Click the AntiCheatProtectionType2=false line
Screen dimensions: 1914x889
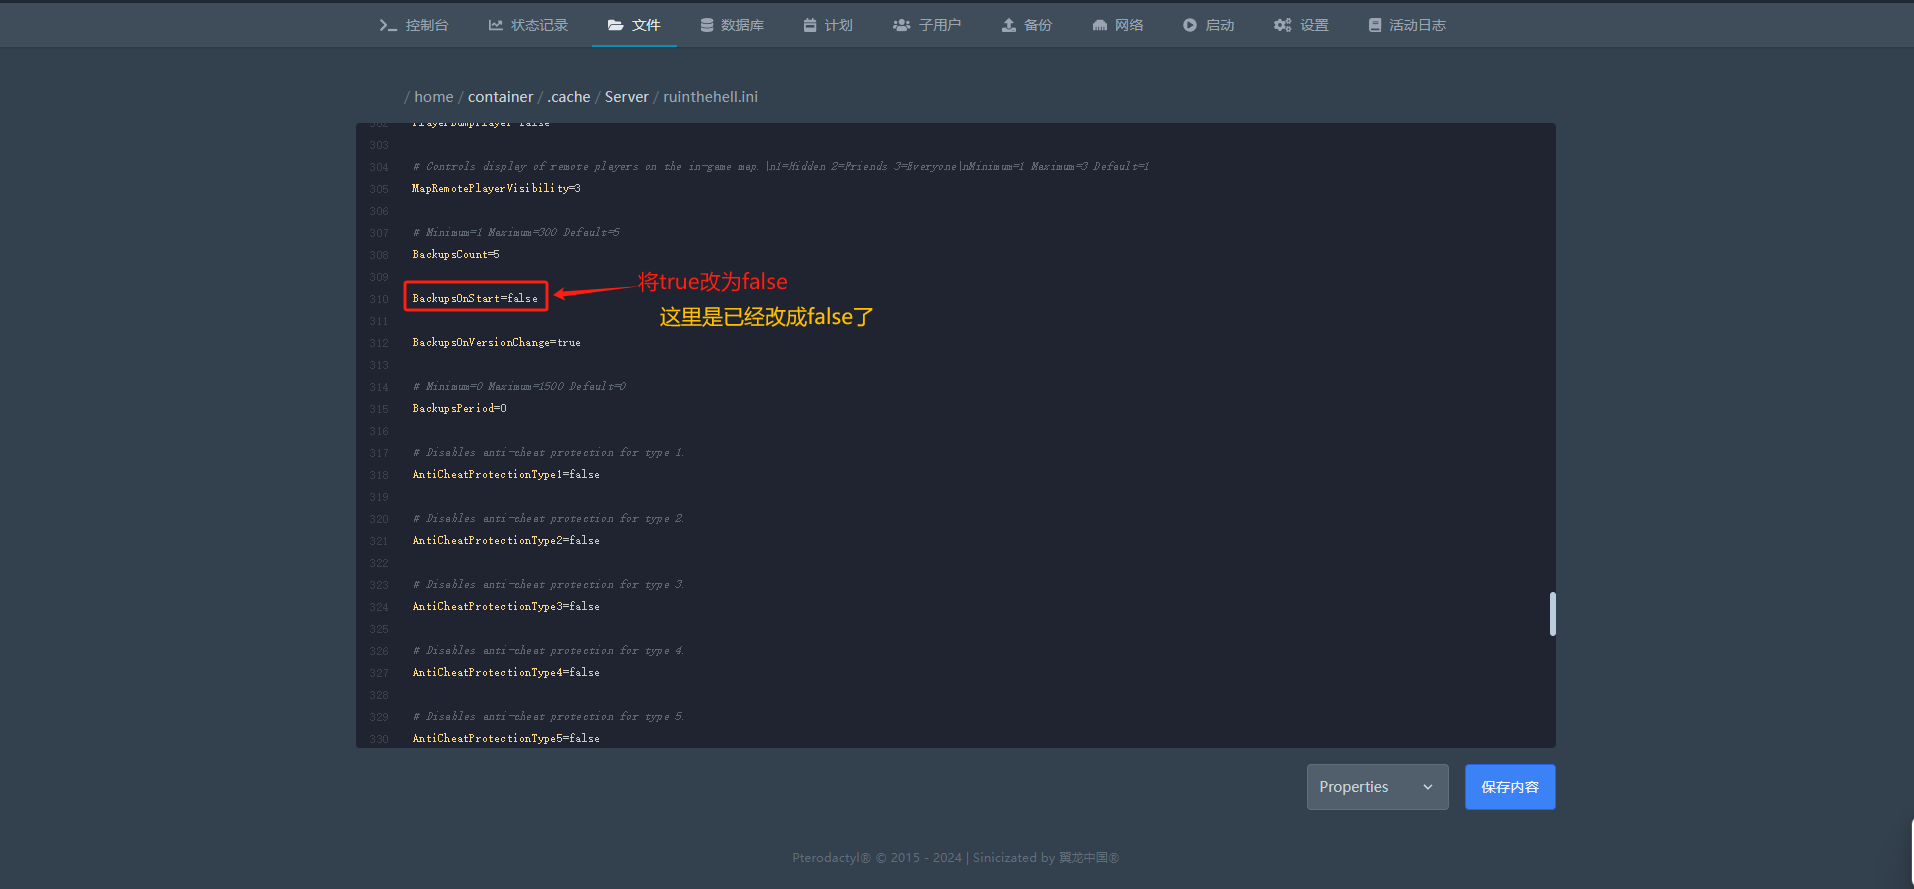coord(506,540)
